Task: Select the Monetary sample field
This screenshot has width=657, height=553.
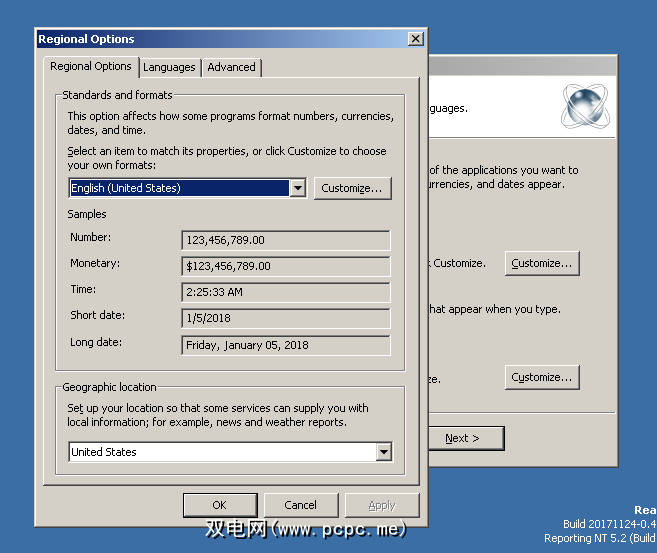Action: pyautogui.click(x=286, y=266)
